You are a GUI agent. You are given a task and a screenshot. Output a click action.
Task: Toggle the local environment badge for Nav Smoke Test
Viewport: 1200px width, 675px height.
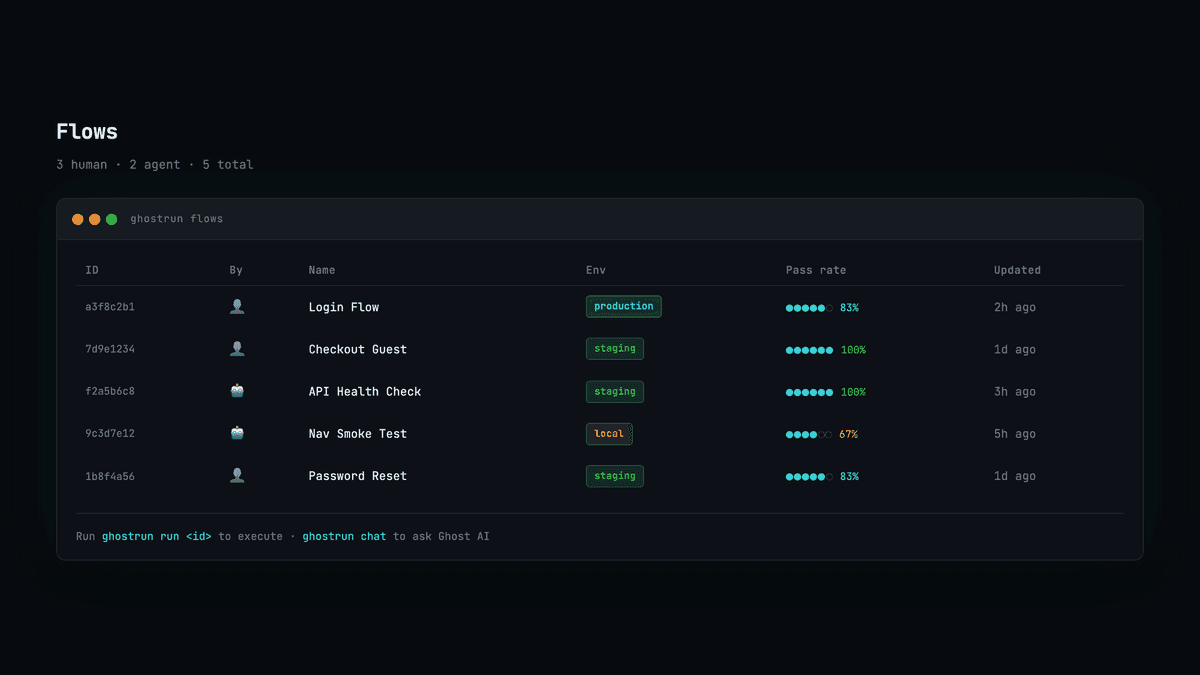[x=611, y=433]
